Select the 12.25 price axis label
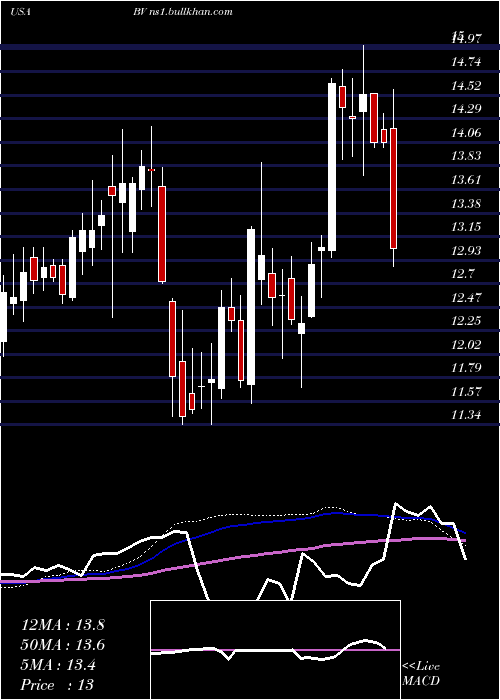The height and width of the screenshot is (700, 500). (x=466, y=321)
